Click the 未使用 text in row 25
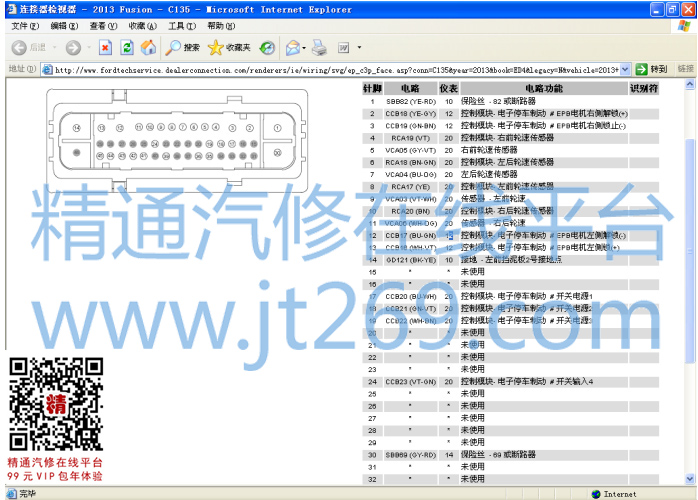This screenshot has height=500, width=698. [472, 394]
